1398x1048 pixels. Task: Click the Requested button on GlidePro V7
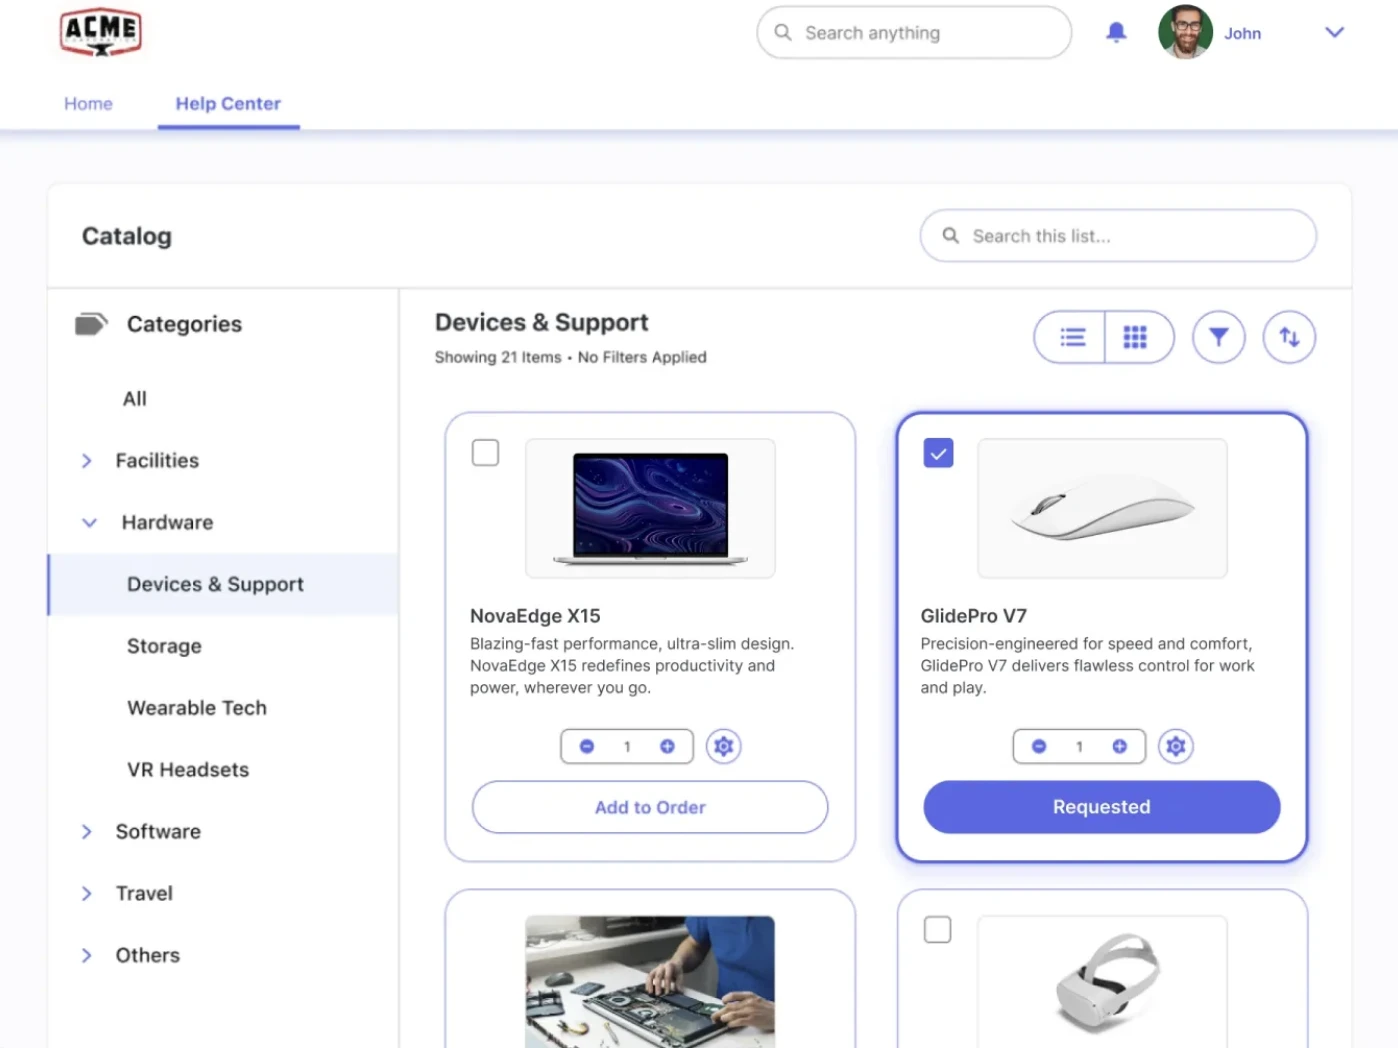coord(1102,807)
